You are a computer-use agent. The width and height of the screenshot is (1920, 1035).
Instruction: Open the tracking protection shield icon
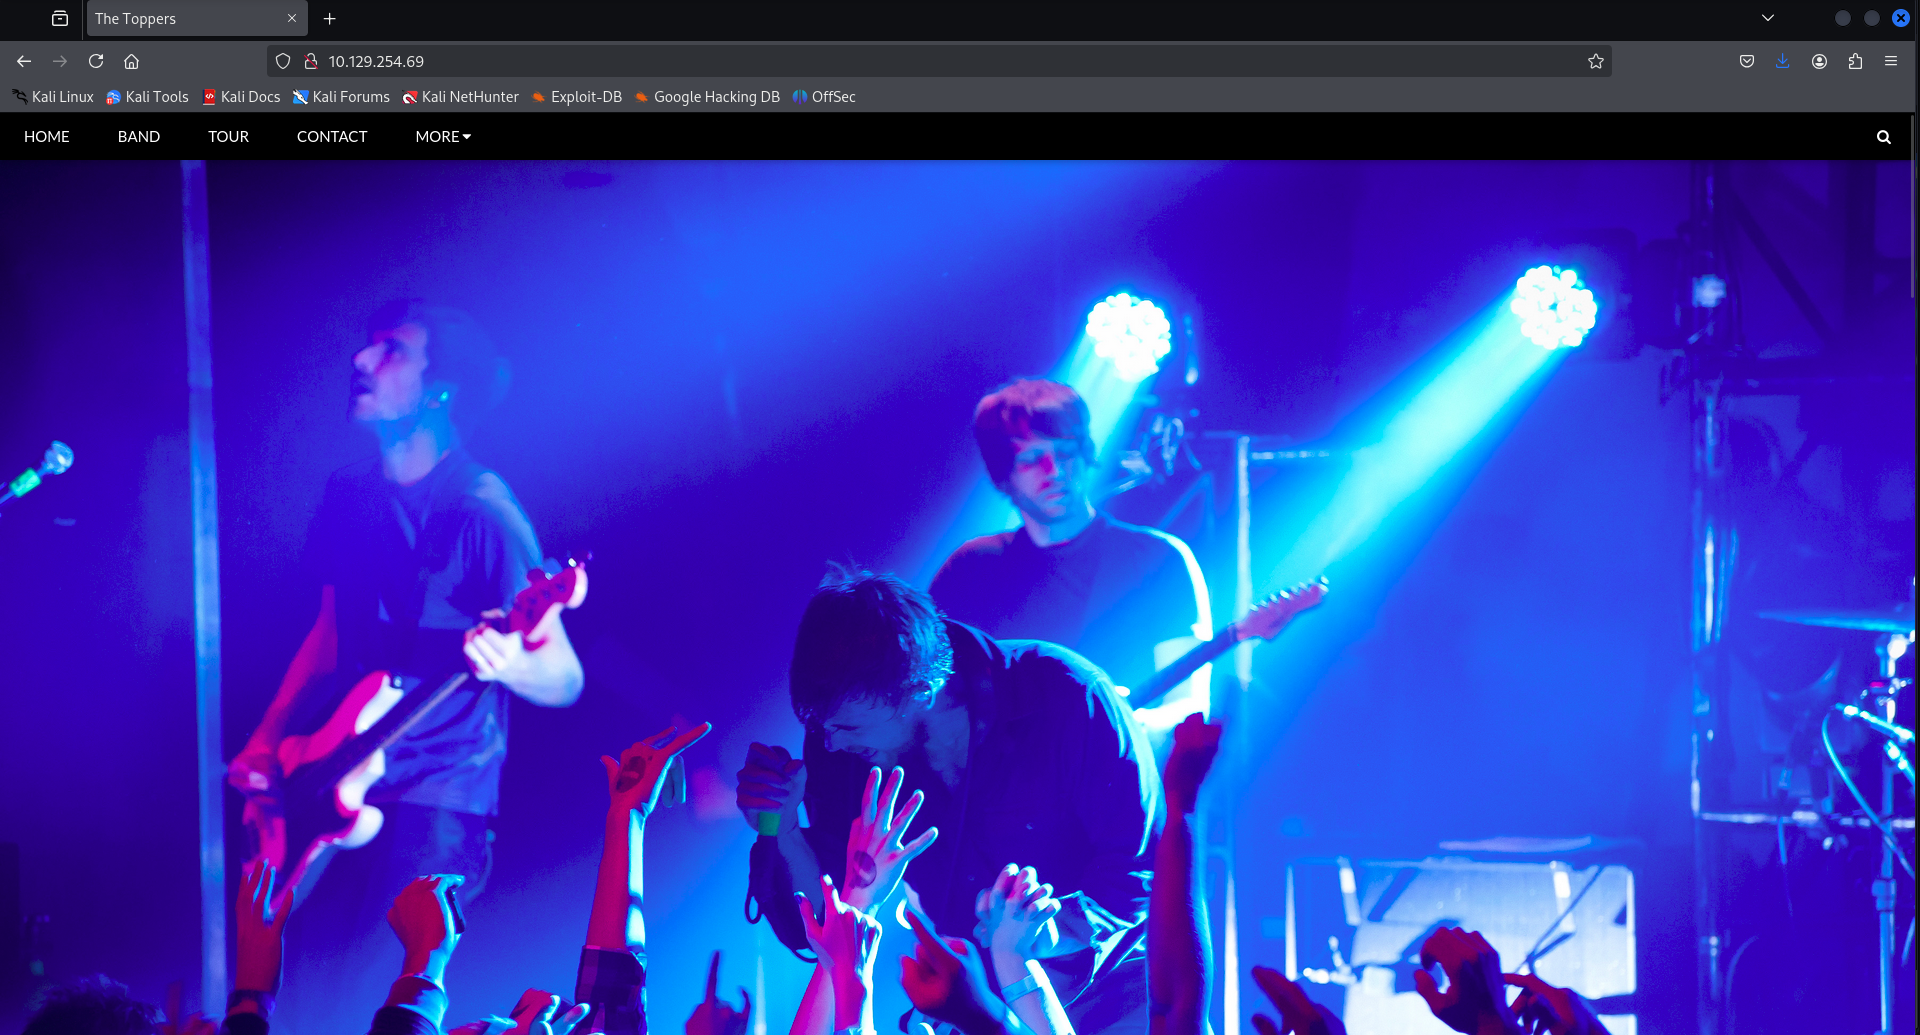click(x=283, y=61)
